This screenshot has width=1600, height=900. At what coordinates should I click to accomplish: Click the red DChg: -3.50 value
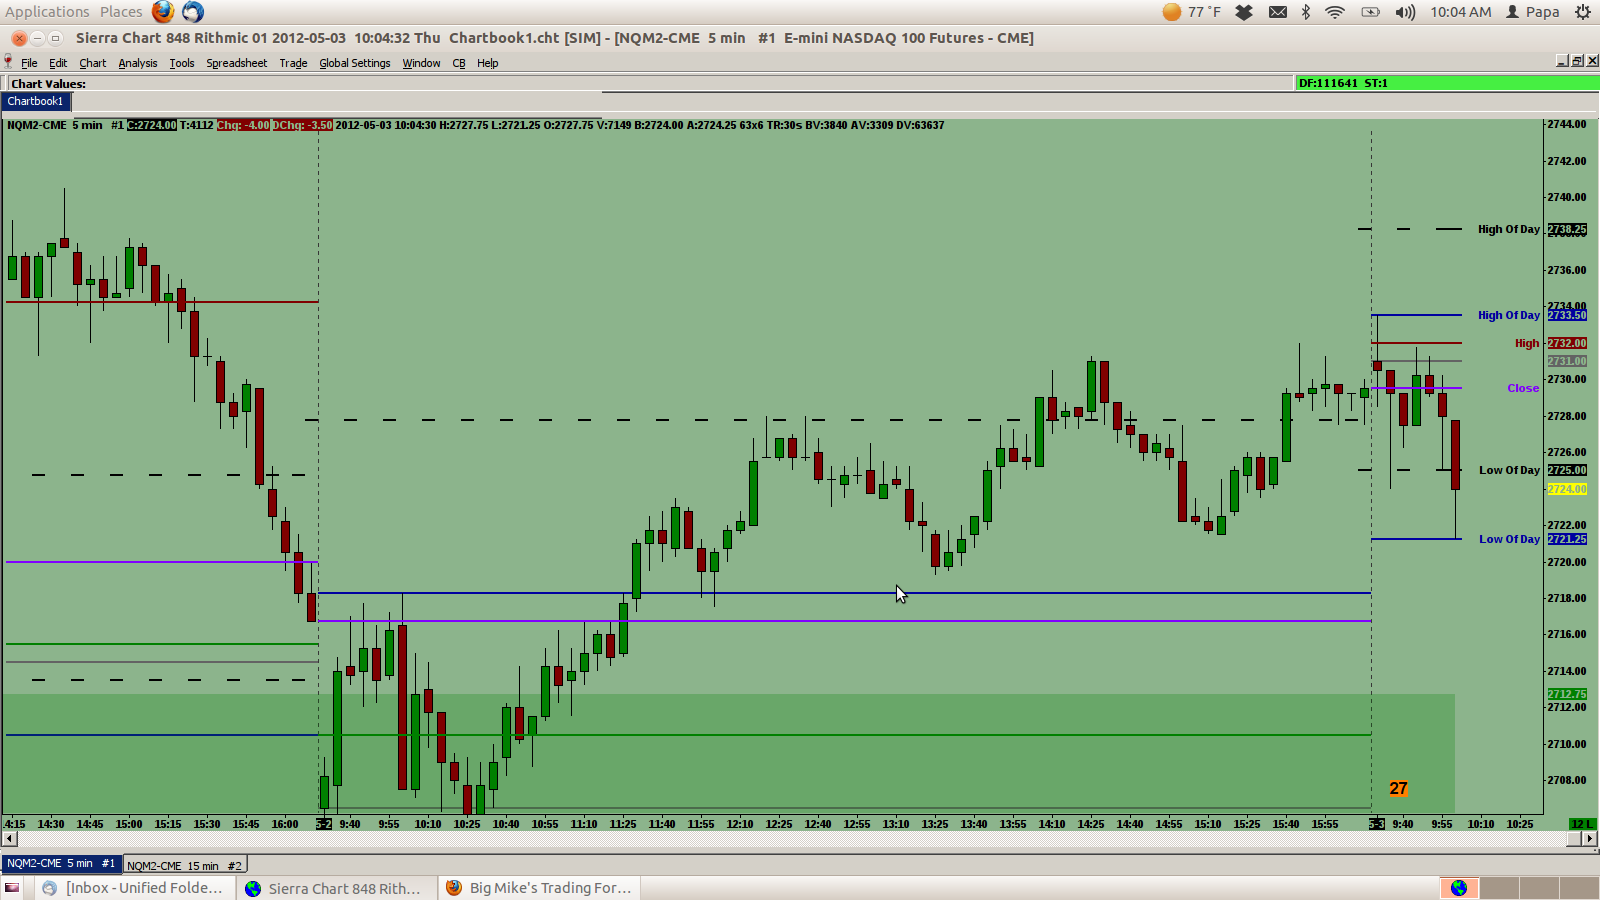(302, 125)
